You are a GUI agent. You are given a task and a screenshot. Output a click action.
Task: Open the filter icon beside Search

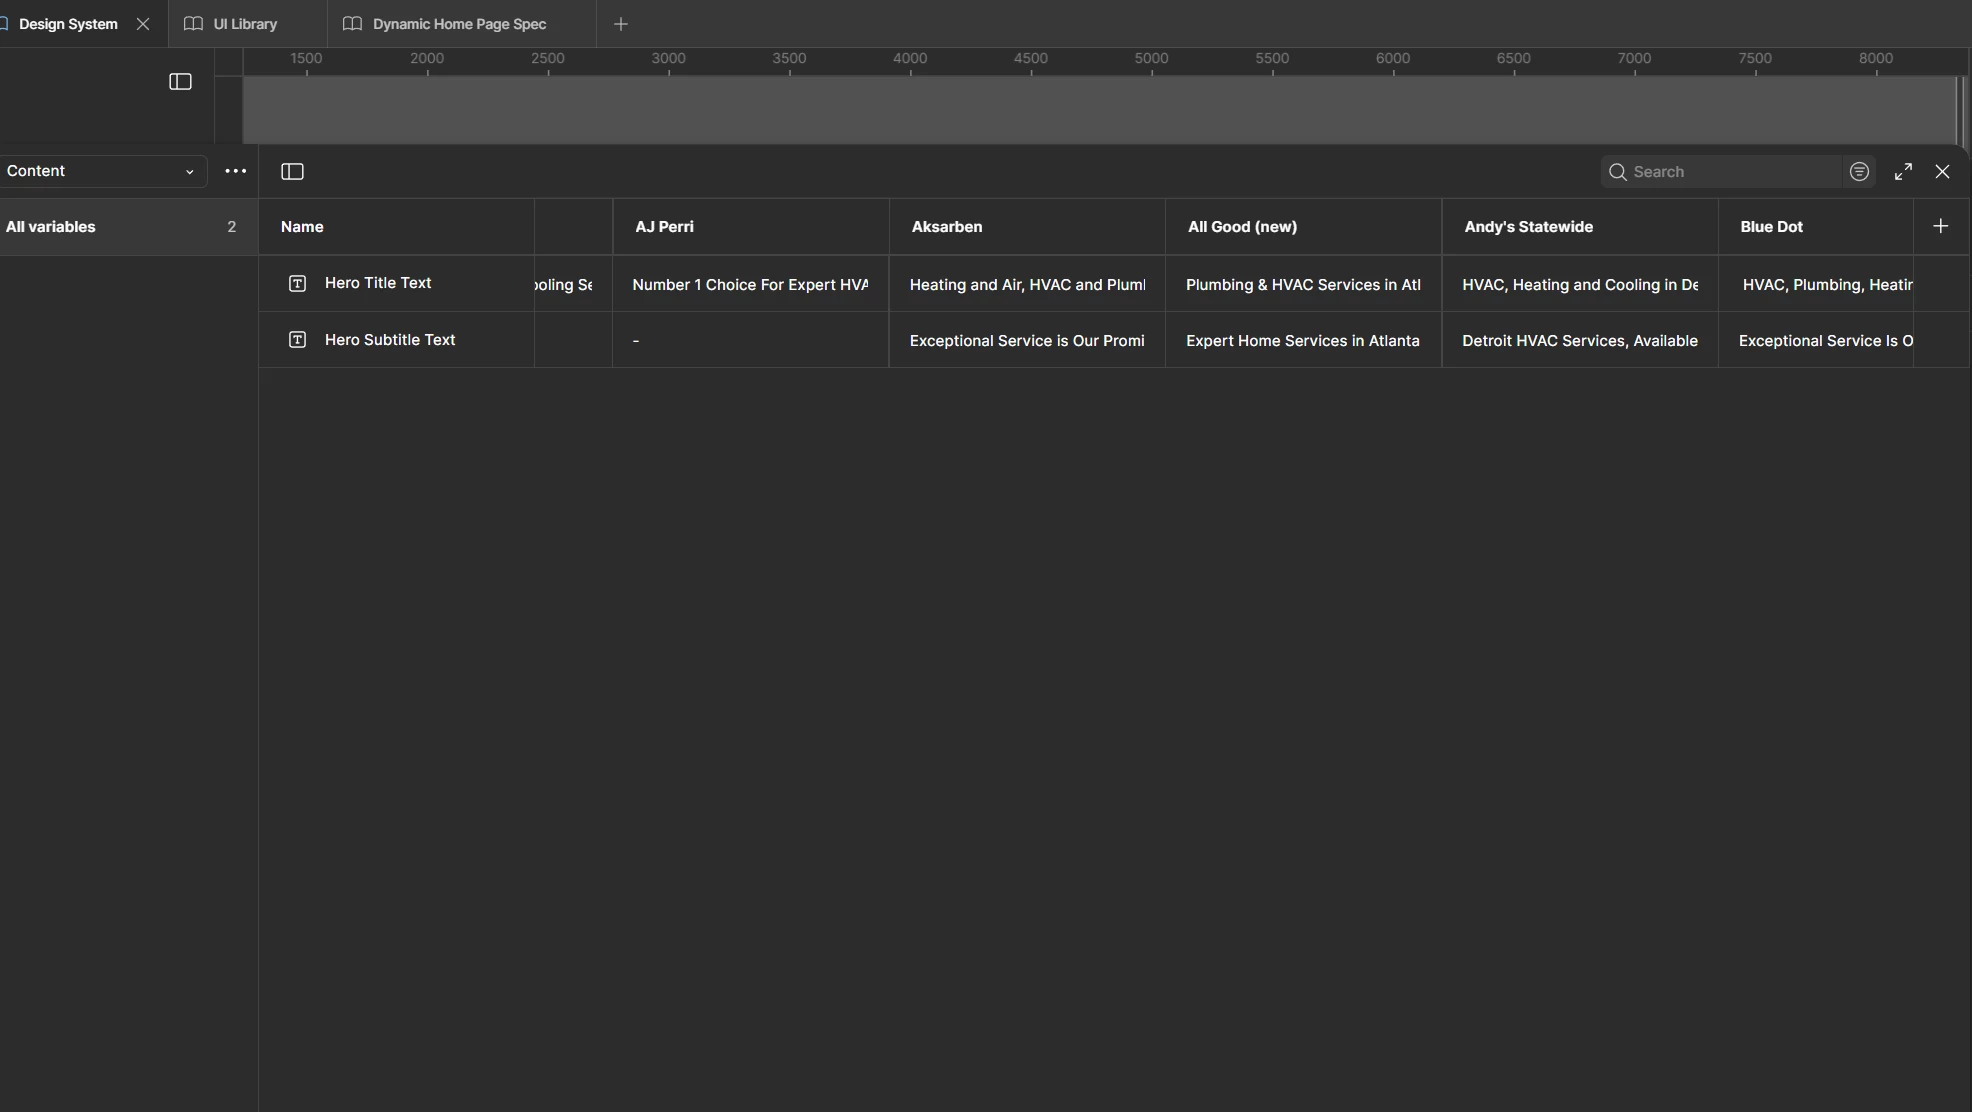pyautogui.click(x=1859, y=172)
